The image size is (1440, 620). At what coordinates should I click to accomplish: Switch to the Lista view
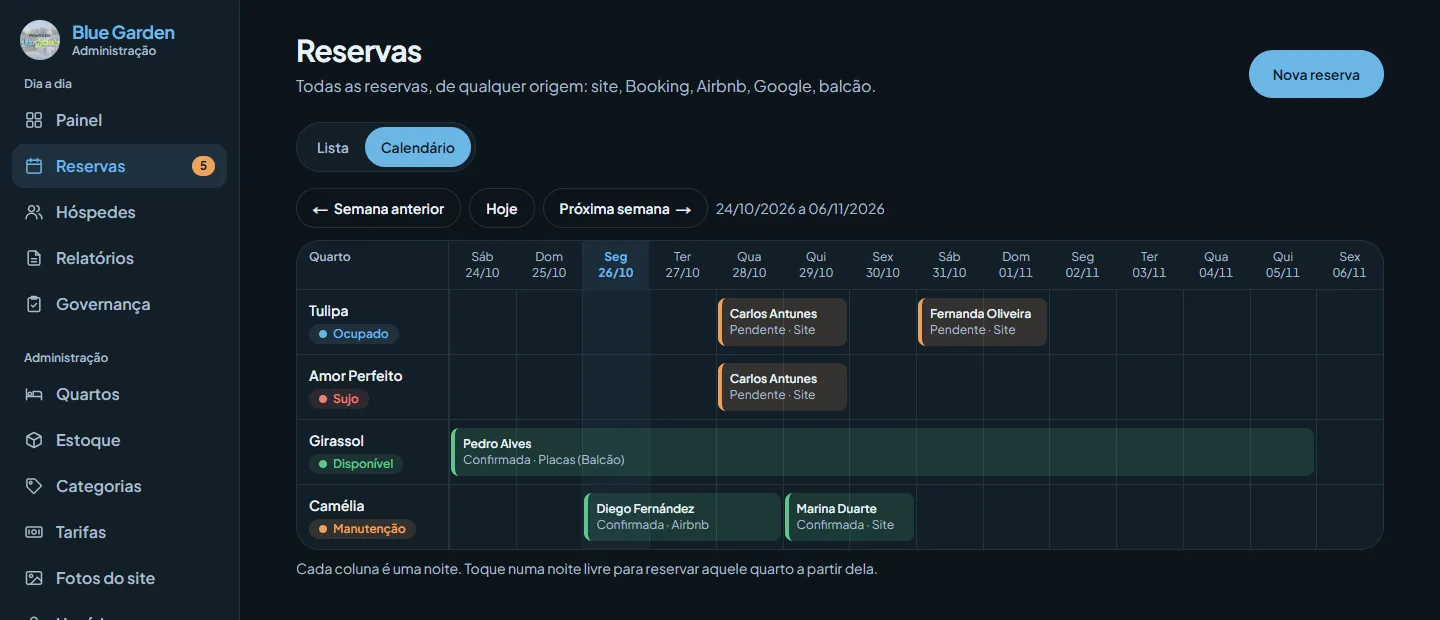tap(333, 147)
